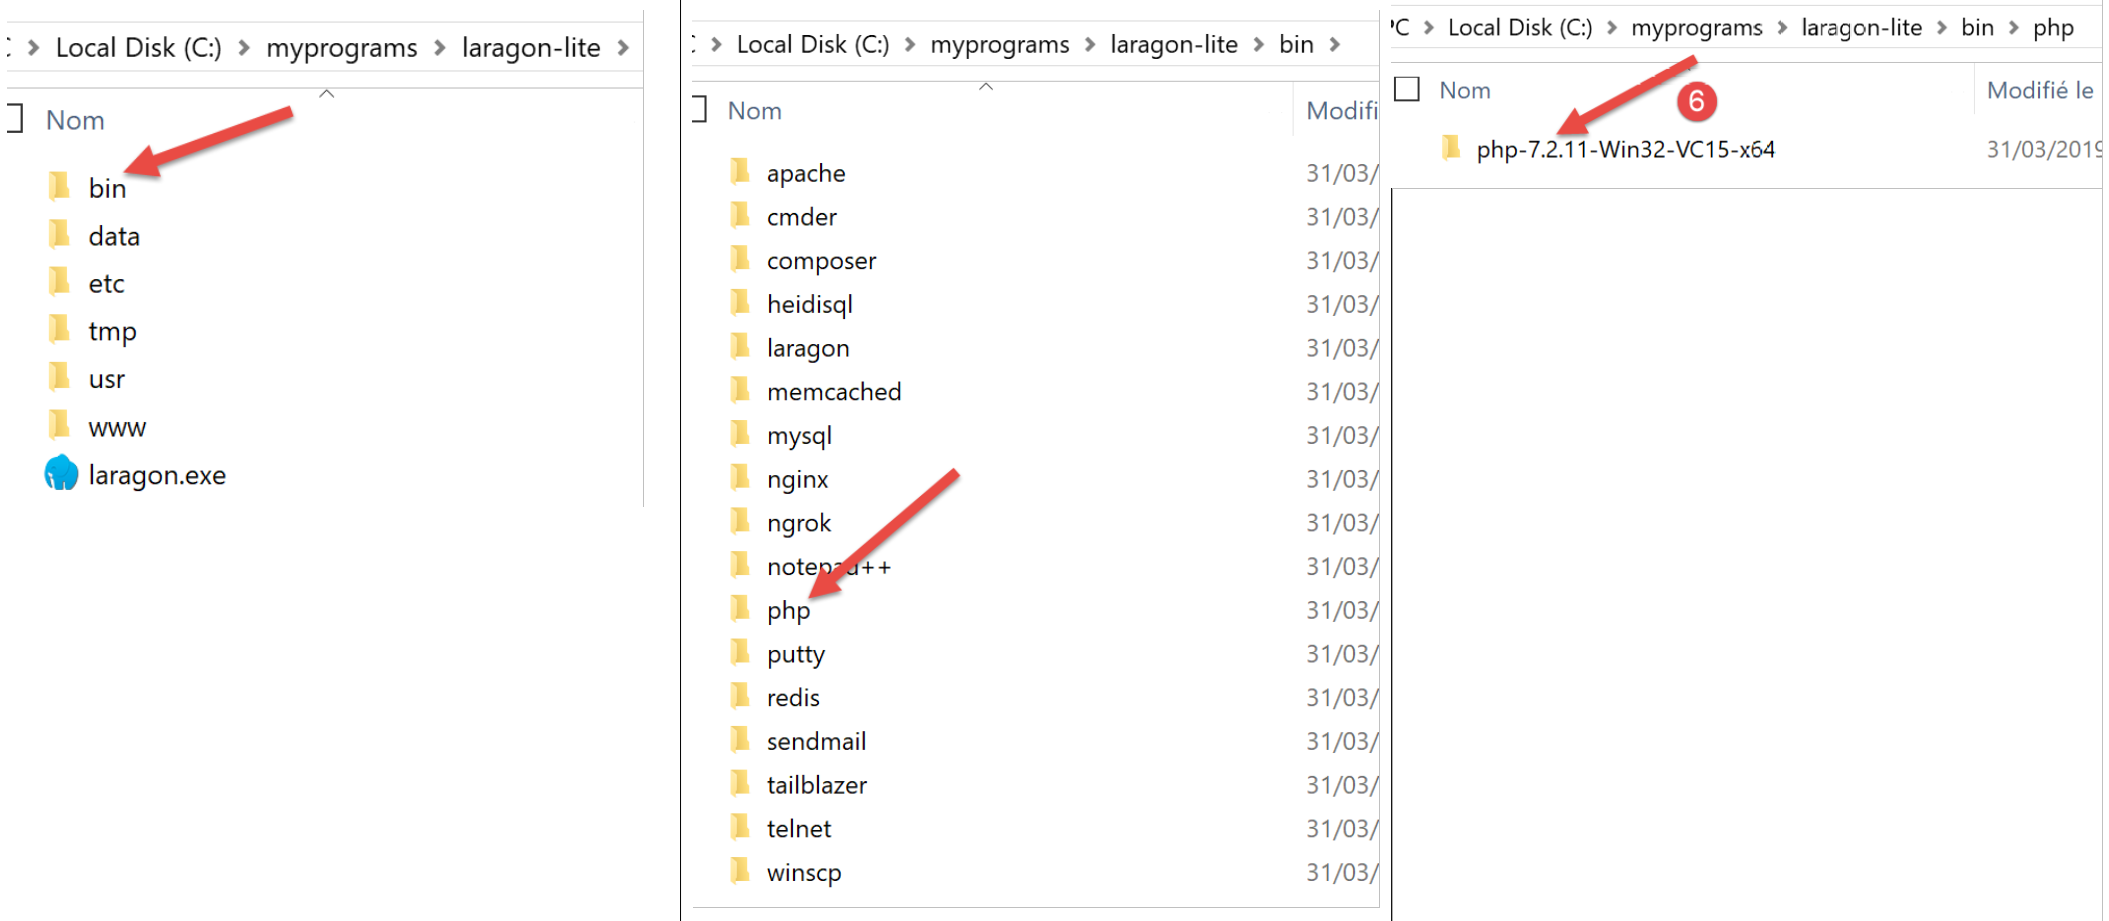
Task: Open the apache folder icon
Action: pyautogui.click(x=740, y=172)
